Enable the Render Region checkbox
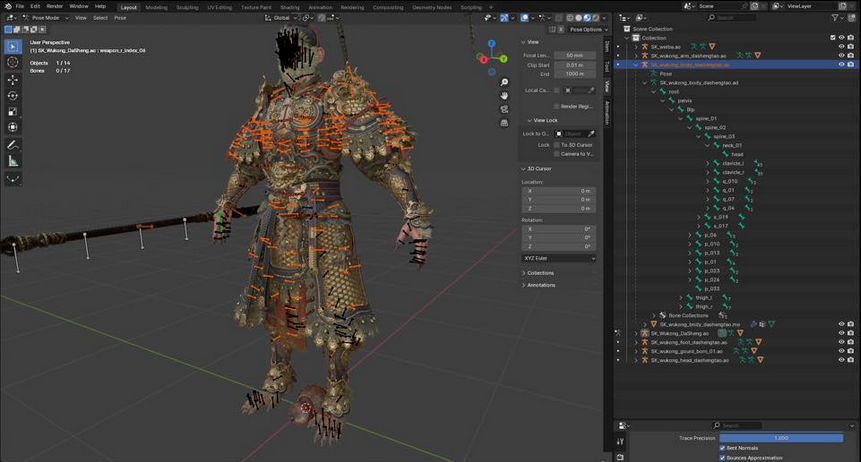 click(556, 105)
